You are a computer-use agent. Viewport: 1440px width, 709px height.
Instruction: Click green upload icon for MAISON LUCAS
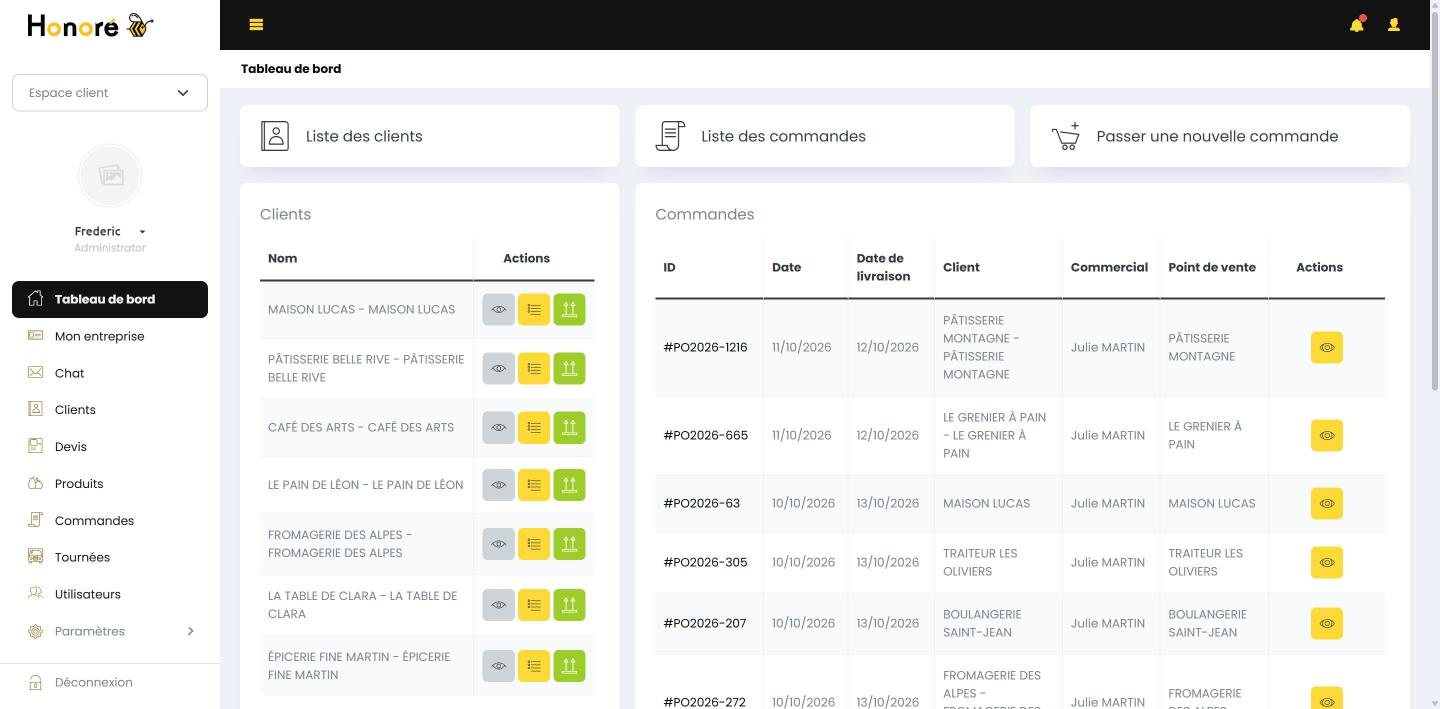(569, 310)
